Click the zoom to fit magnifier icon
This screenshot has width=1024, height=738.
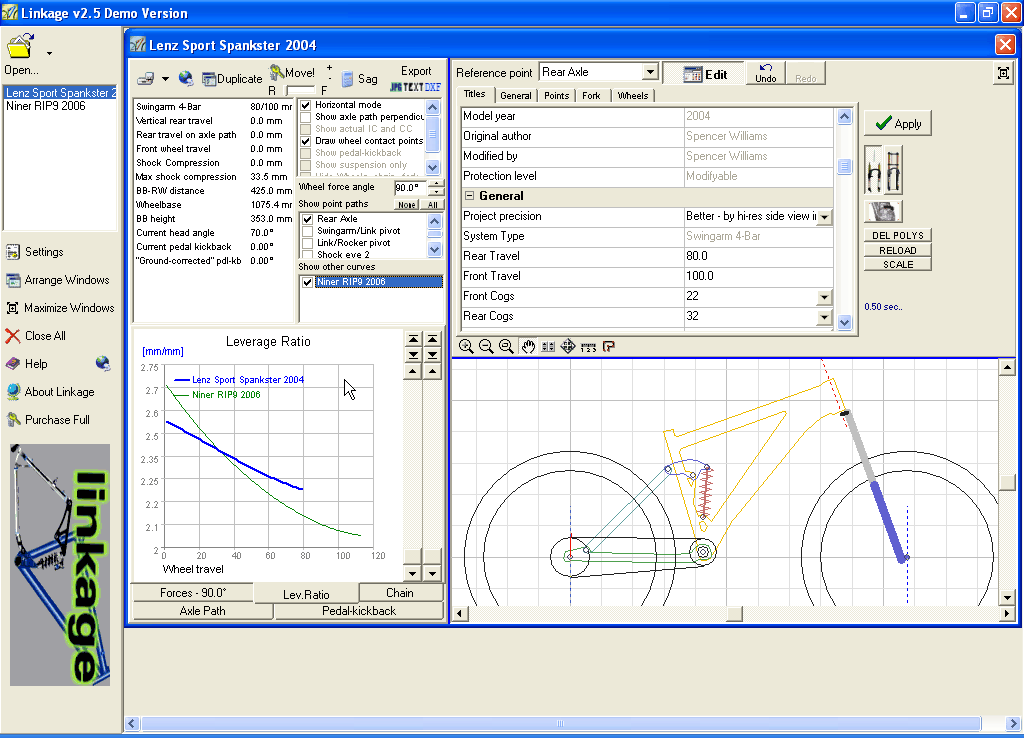pos(506,346)
